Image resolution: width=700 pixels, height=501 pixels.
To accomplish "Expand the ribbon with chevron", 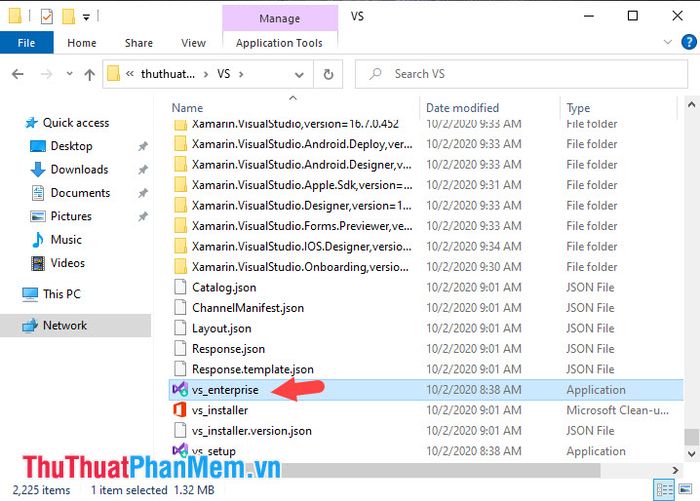I will pos(668,42).
